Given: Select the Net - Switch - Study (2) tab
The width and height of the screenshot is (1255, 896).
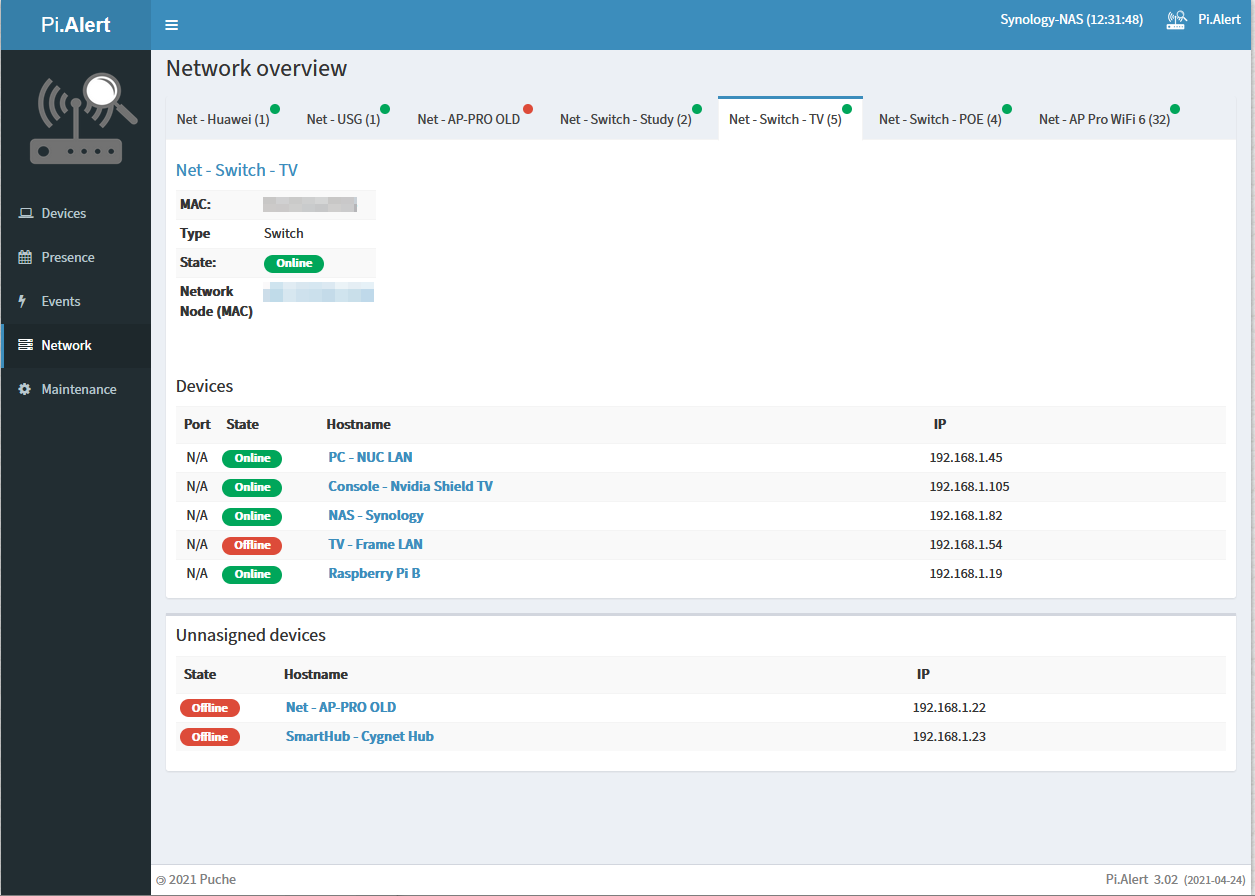Looking at the screenshot, I should pyautogui.click(x=625, y=120).
